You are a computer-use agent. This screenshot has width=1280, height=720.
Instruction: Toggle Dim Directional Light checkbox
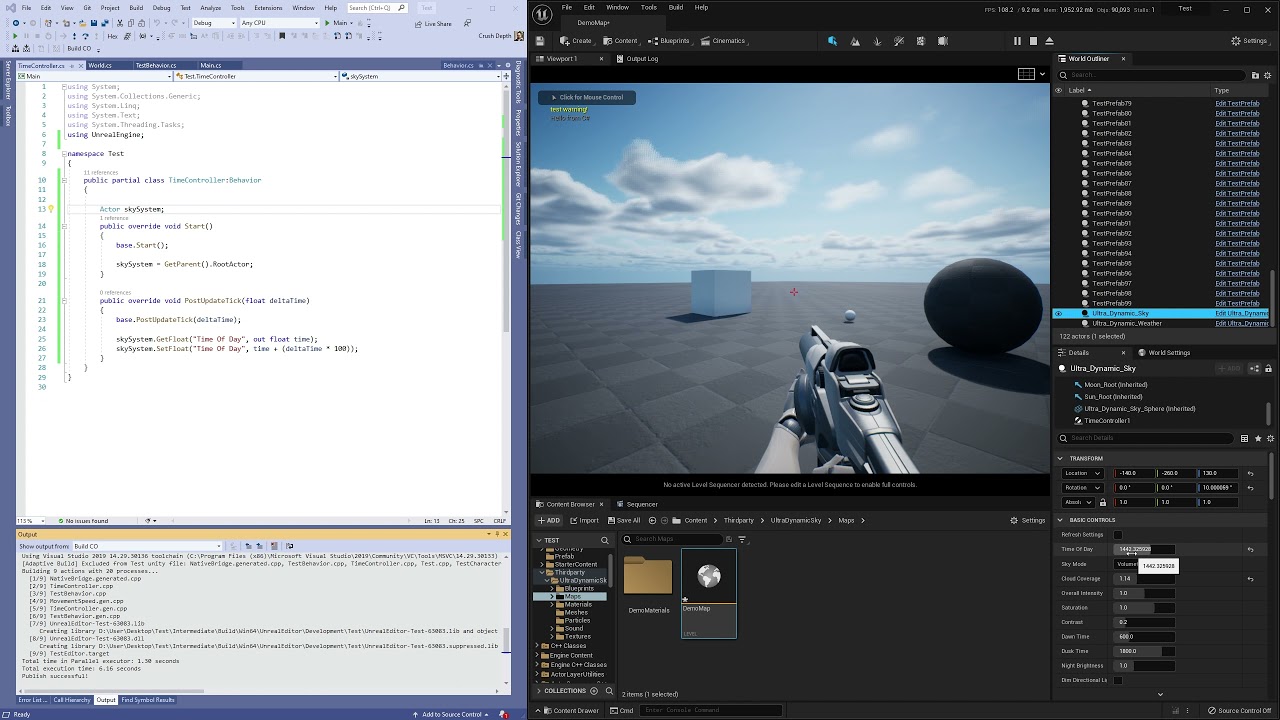click(x=1118, y=680)
